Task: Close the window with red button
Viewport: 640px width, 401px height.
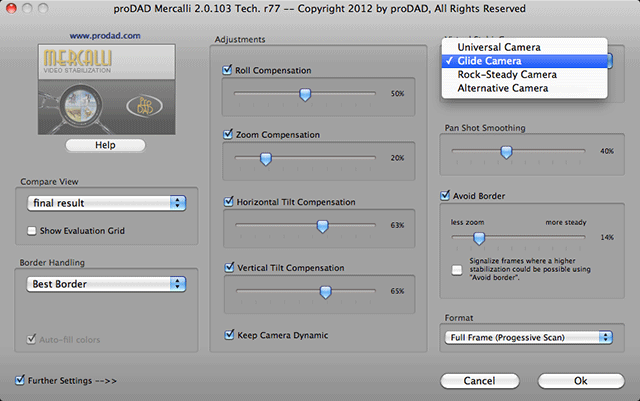Action: click(11, 8)
